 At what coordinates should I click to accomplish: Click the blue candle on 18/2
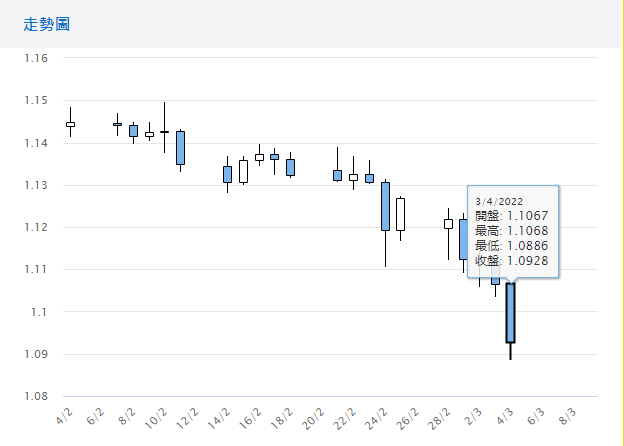290,167
